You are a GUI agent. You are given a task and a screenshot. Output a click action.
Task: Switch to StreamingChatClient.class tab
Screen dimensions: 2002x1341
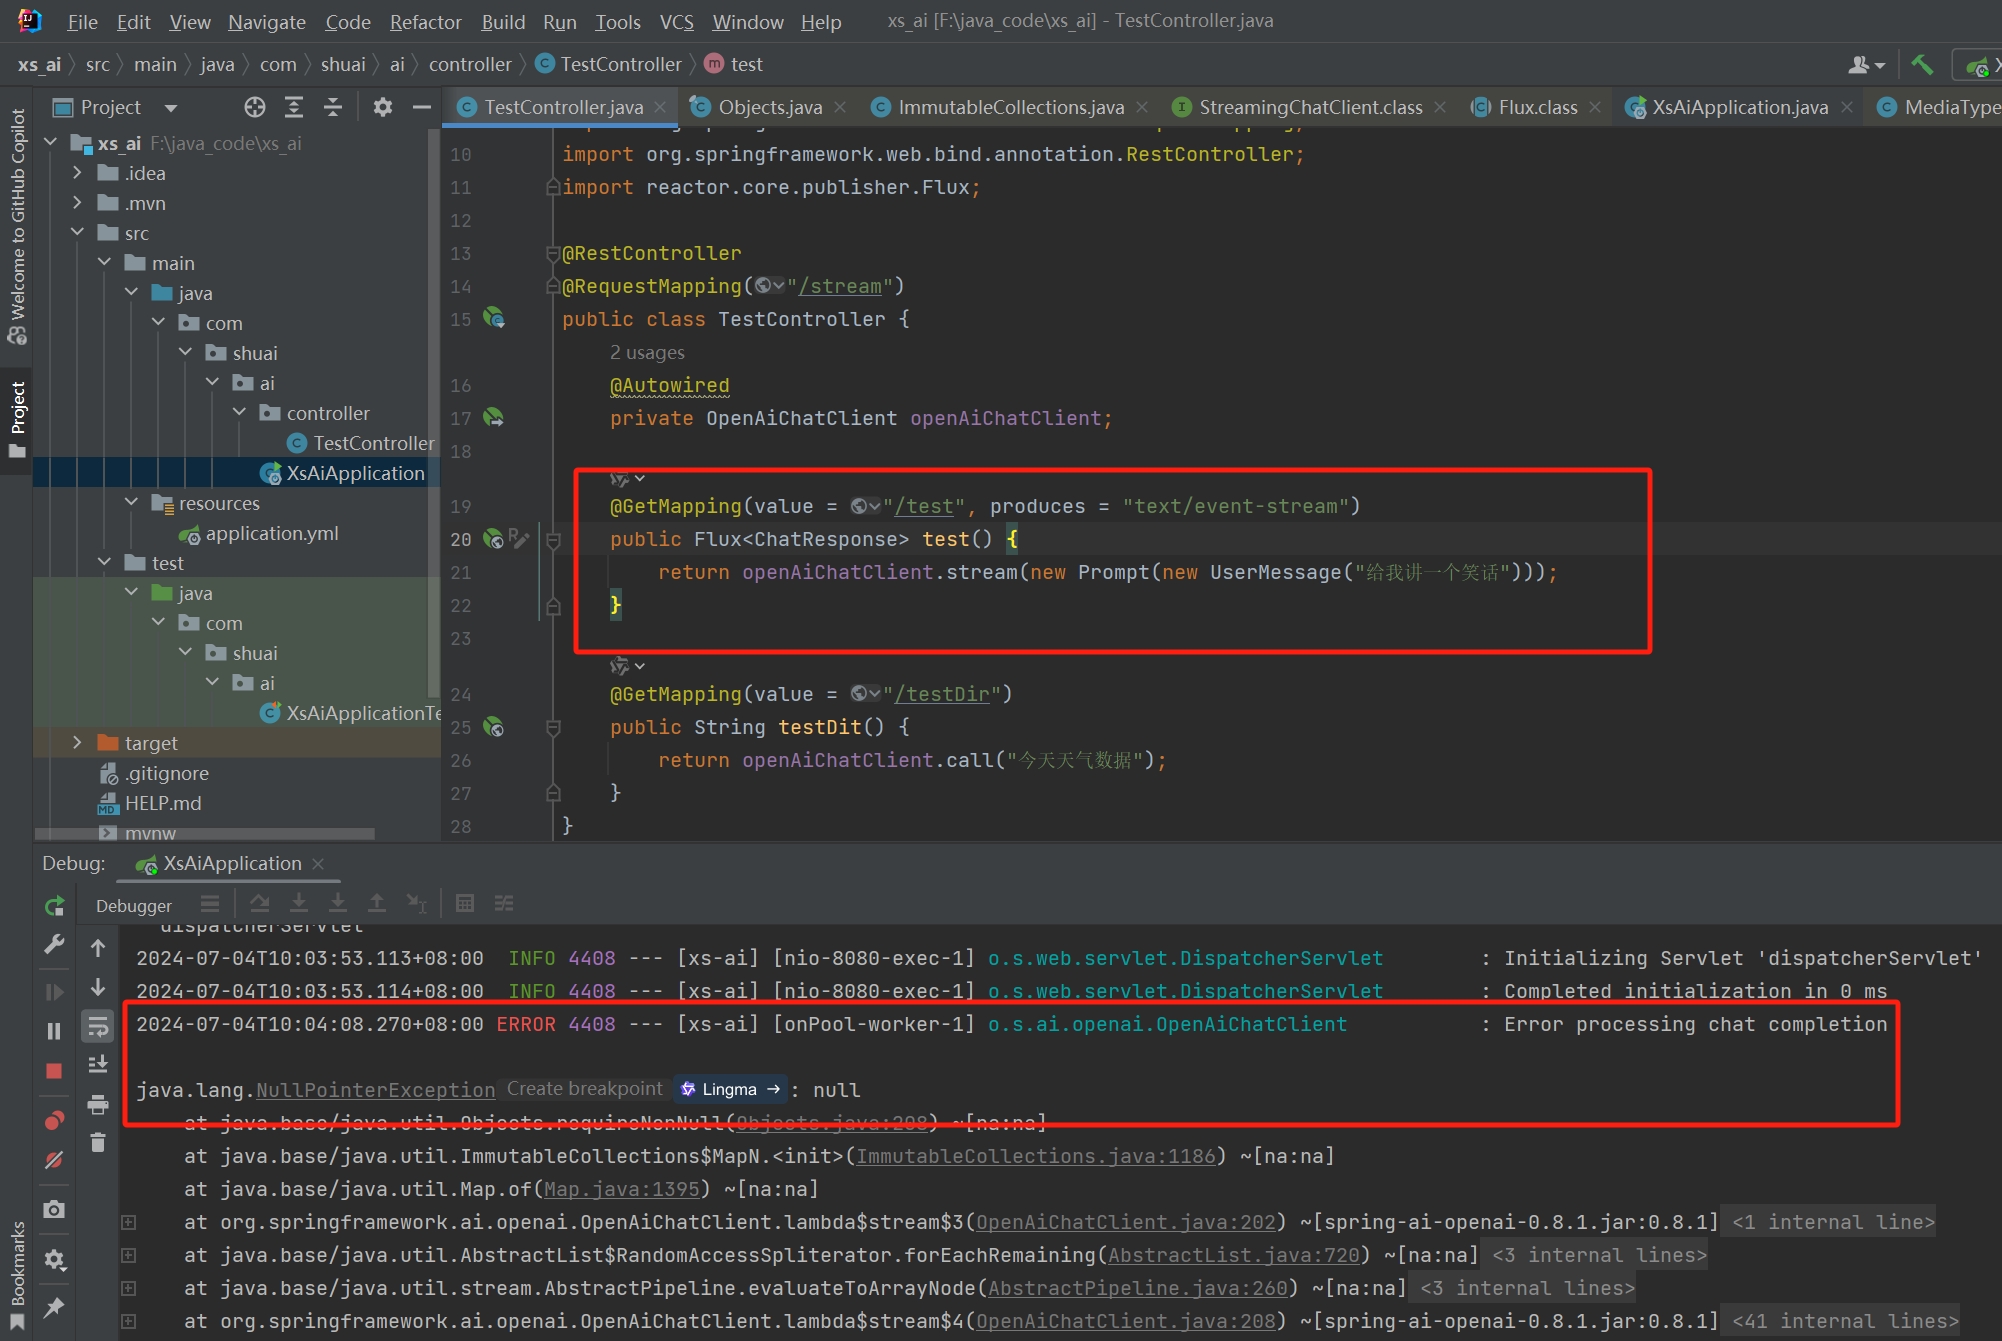point(1310,107)
